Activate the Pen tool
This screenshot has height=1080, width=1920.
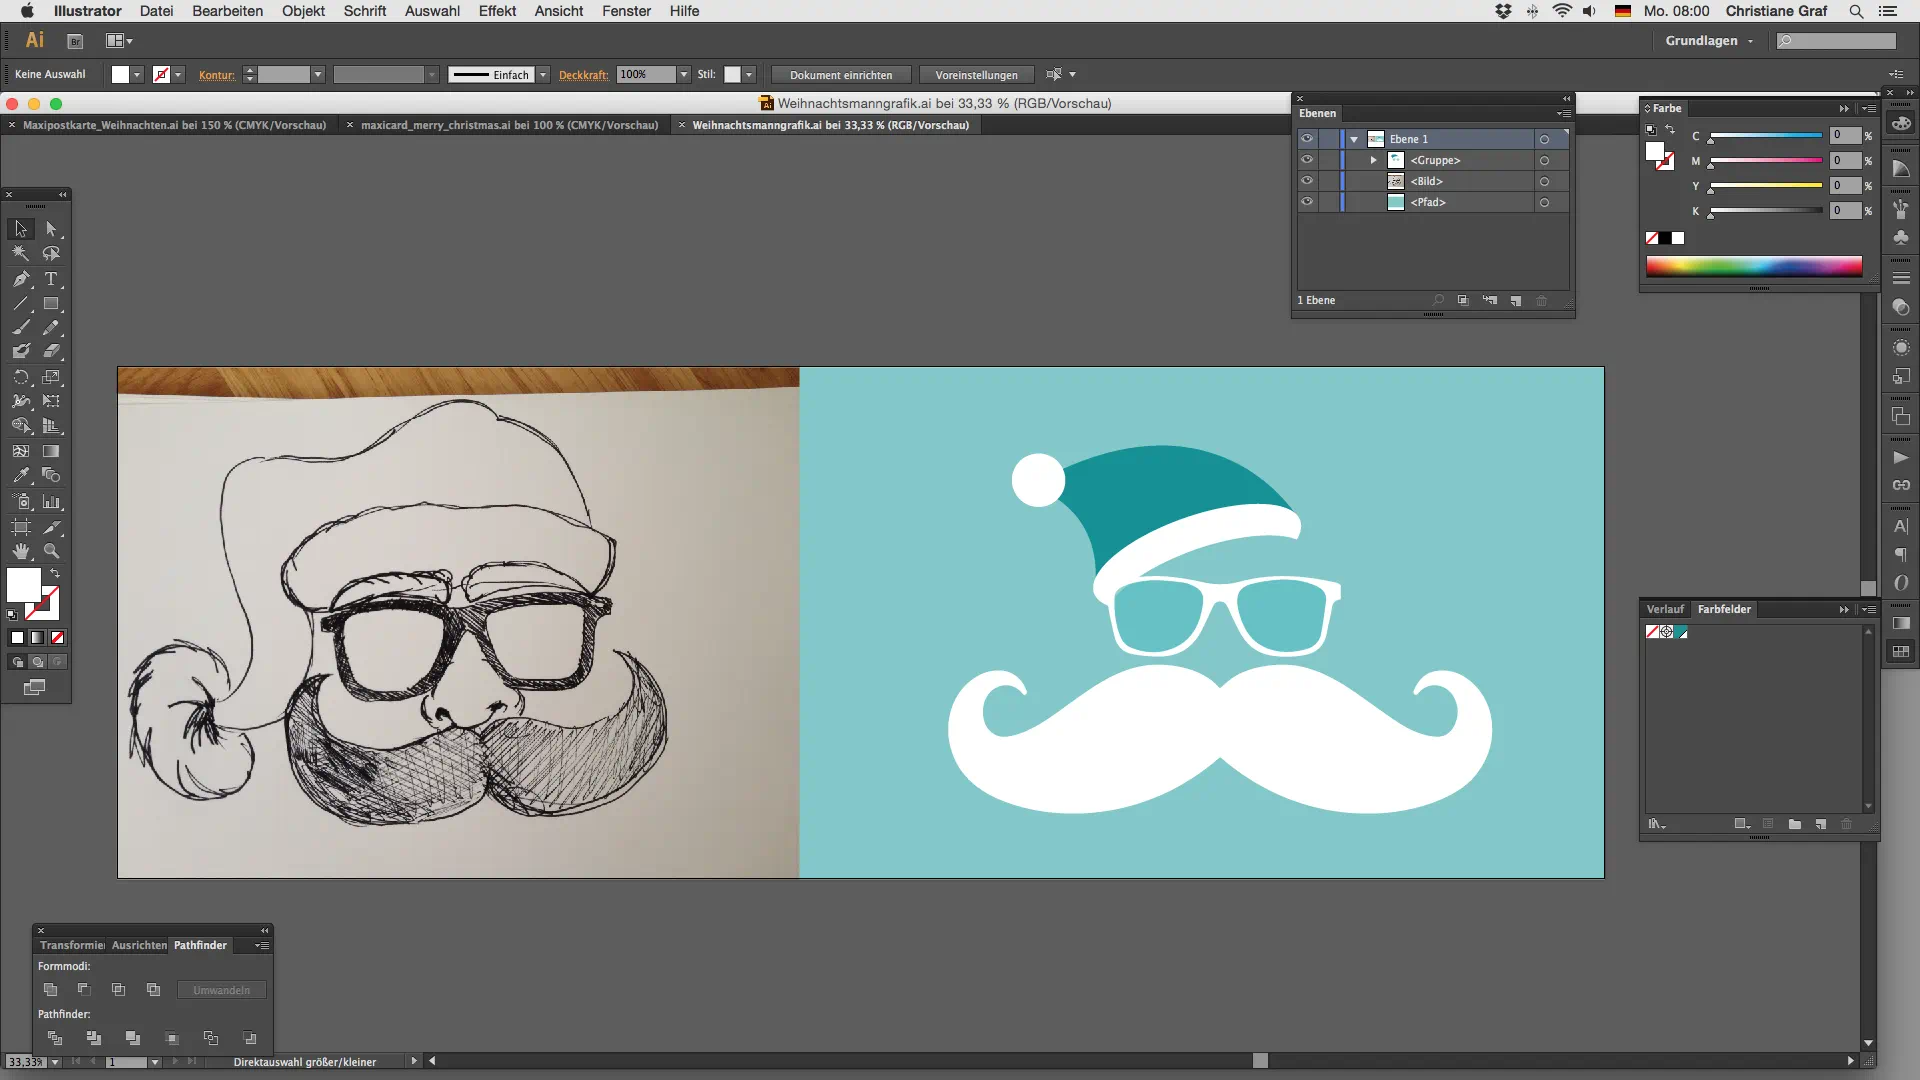21,279
